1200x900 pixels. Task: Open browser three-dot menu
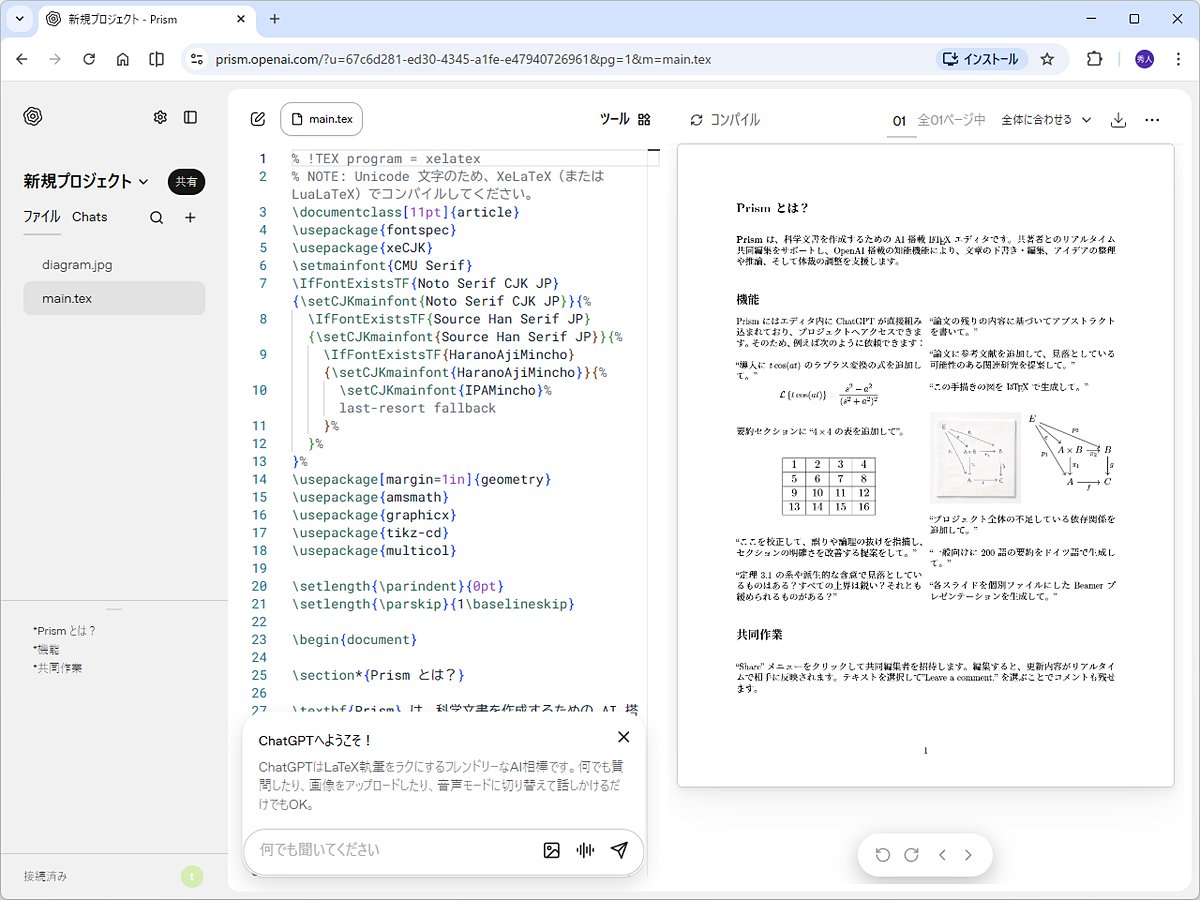tap(1178, 59)
